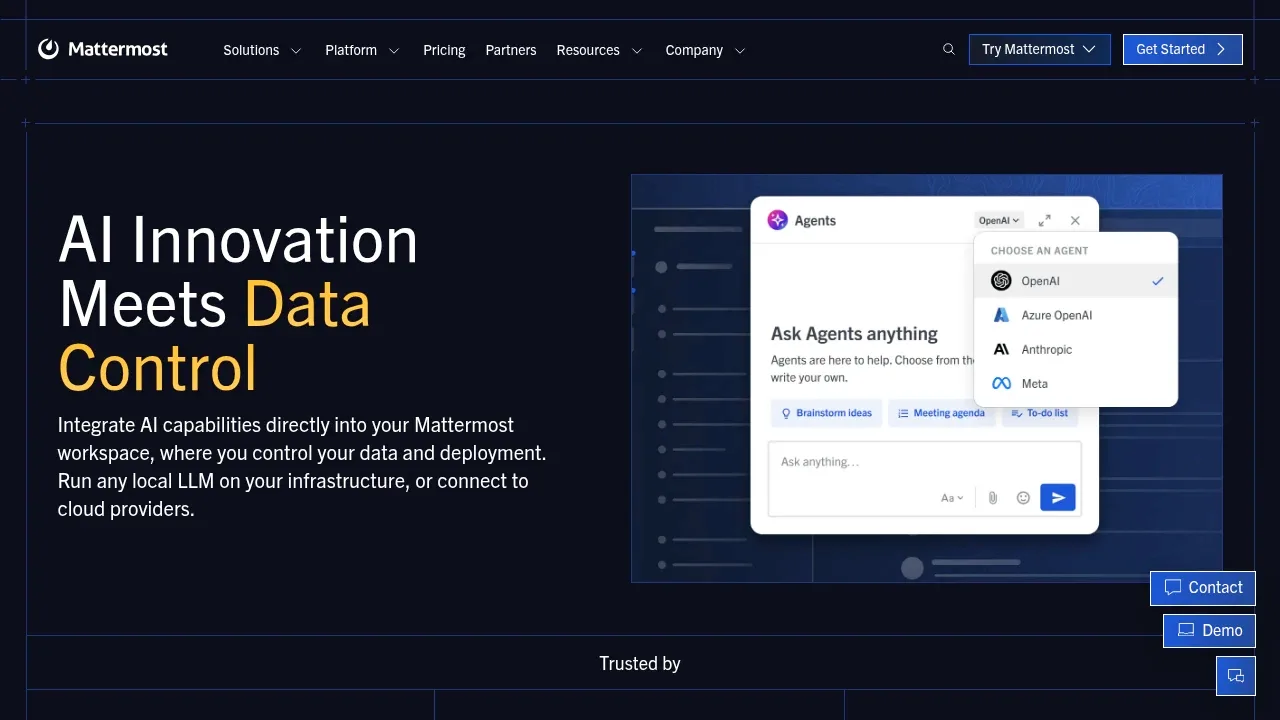1280x720 pixels.
Task: Click the Contact button
Action: pyautogui.click(x=1202, y=588)
